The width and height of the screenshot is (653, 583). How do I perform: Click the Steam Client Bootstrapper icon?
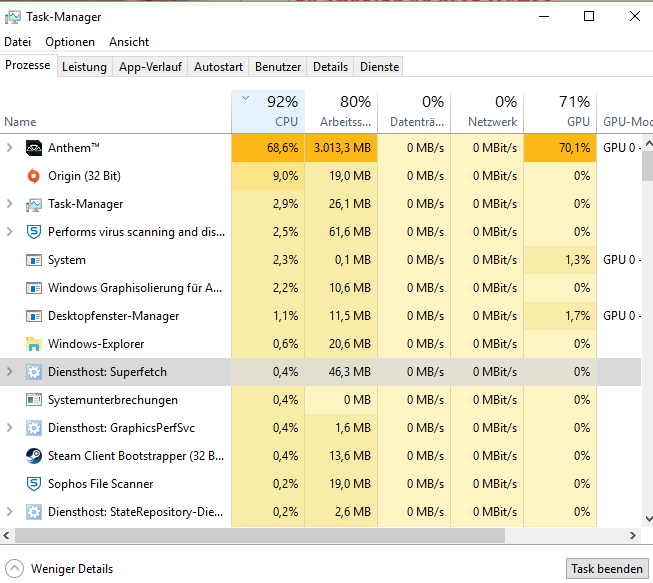point(32,456)
